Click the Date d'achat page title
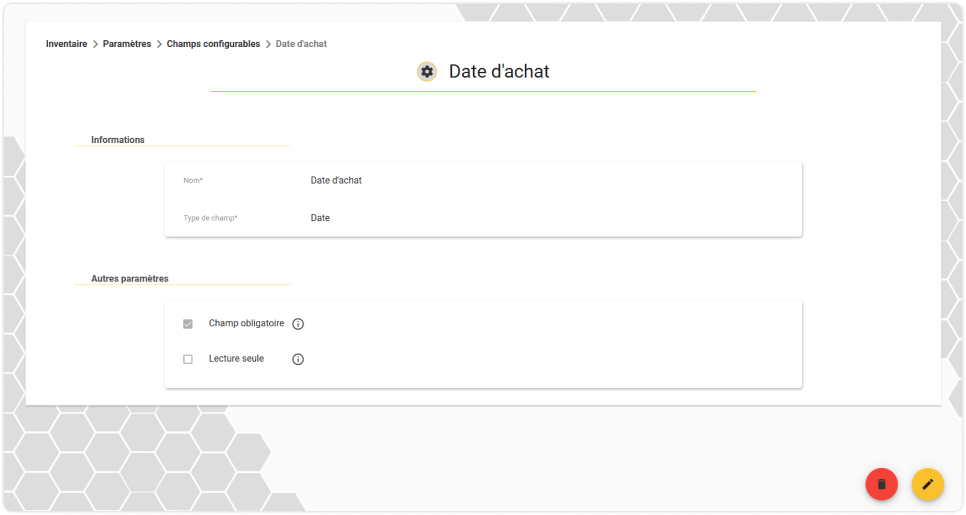Screen dimensions: 966x515 pyautogui.click(x=499, y=71)
